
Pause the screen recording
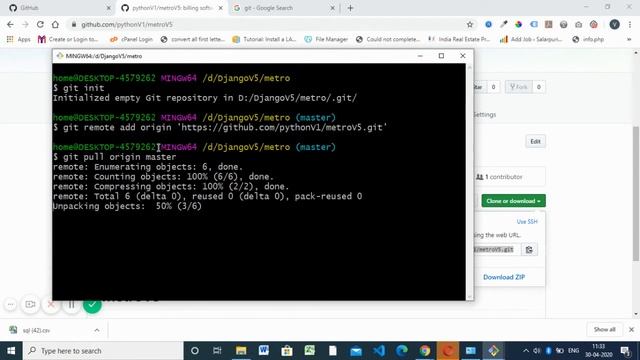click(71, 304)
